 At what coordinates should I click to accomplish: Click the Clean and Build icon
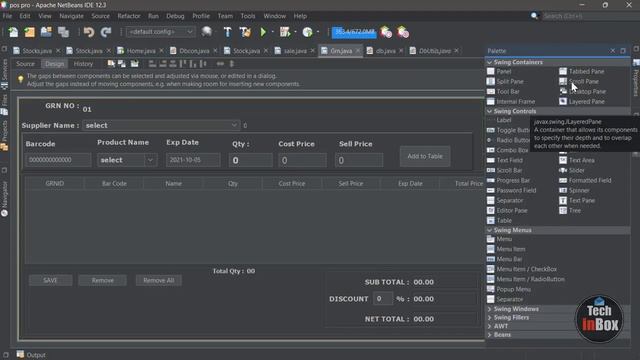coord(245,32)
